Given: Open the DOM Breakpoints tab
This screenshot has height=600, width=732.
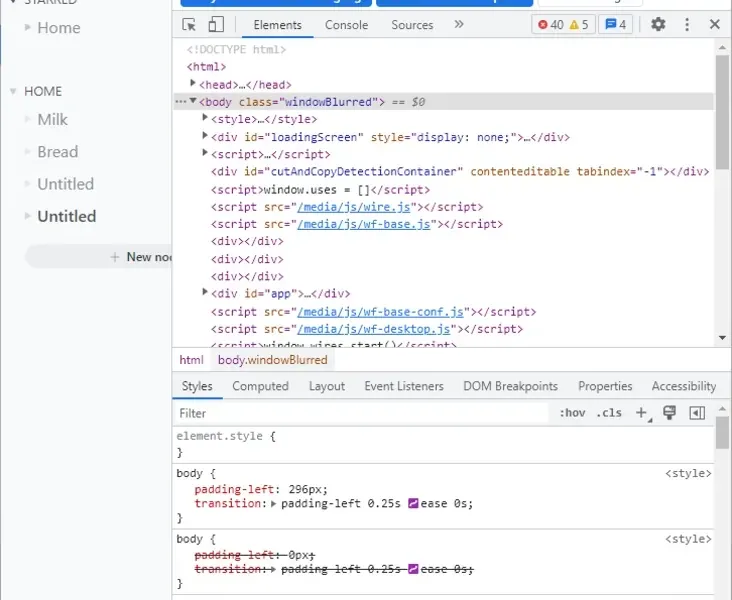Looking at the screenshot, I should coord(510,386).
